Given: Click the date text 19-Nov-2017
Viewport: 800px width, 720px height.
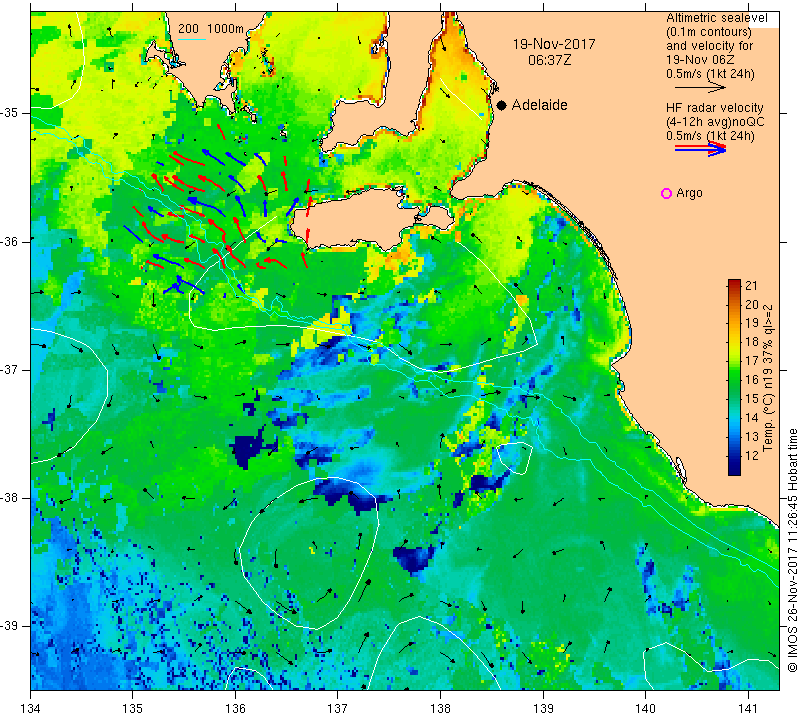Looking at the screenshot, I should 554,44.
